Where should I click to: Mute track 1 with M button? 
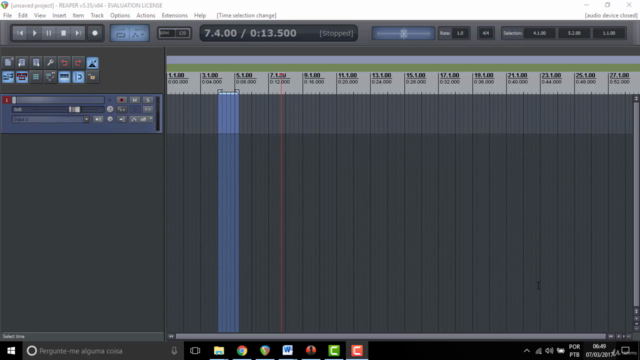135,100
